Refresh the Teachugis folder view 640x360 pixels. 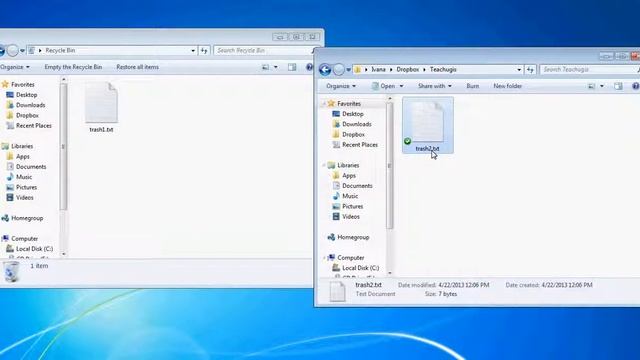coord(530,70)
